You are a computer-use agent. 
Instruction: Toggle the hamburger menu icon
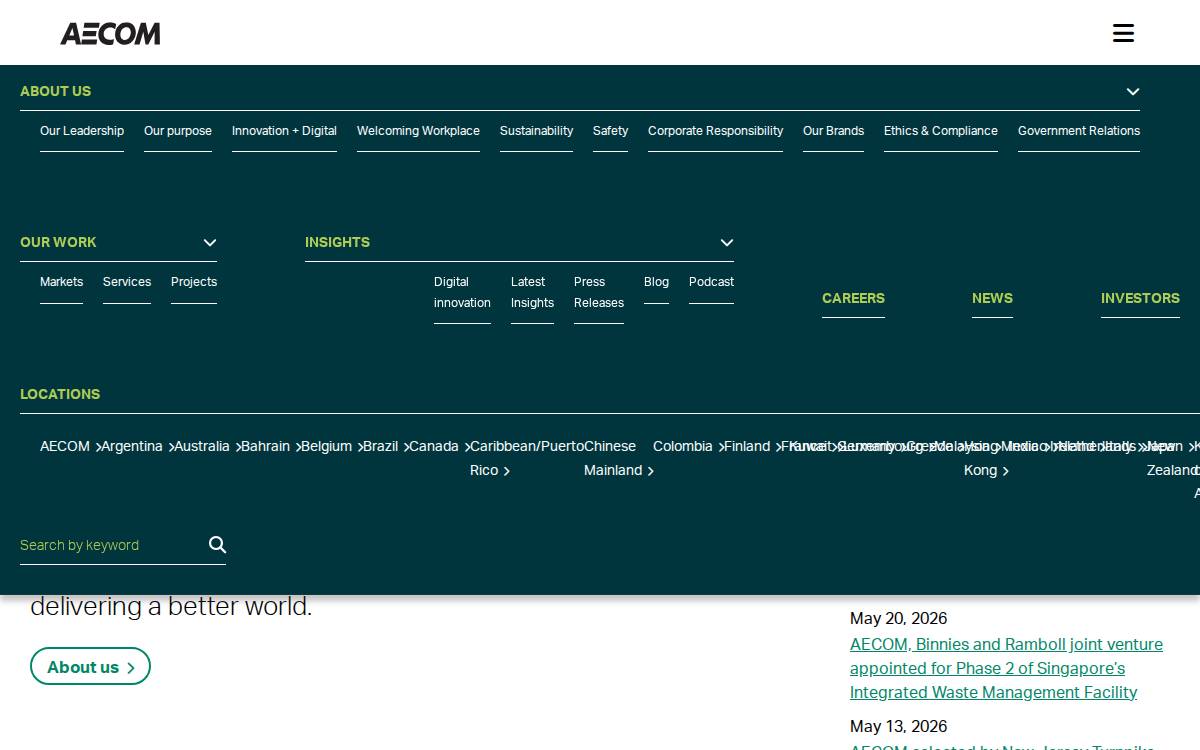tap(1123, 33)
